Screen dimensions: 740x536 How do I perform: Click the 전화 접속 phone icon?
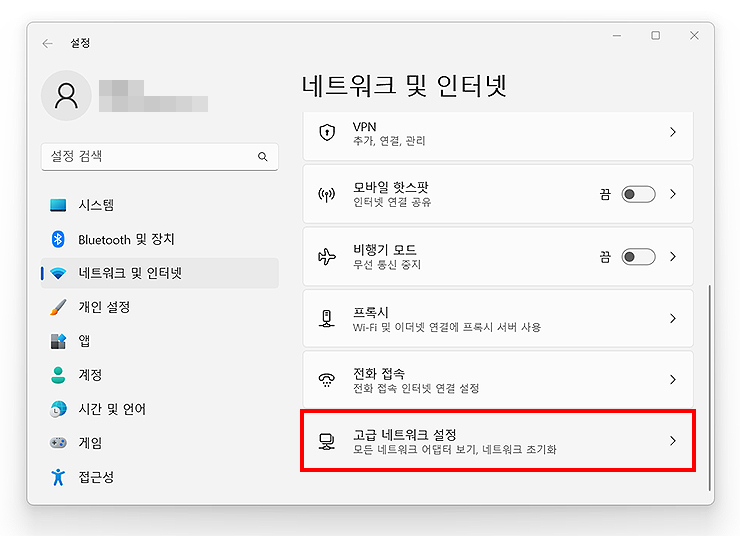pyautogui.click(x=327, y=380)
